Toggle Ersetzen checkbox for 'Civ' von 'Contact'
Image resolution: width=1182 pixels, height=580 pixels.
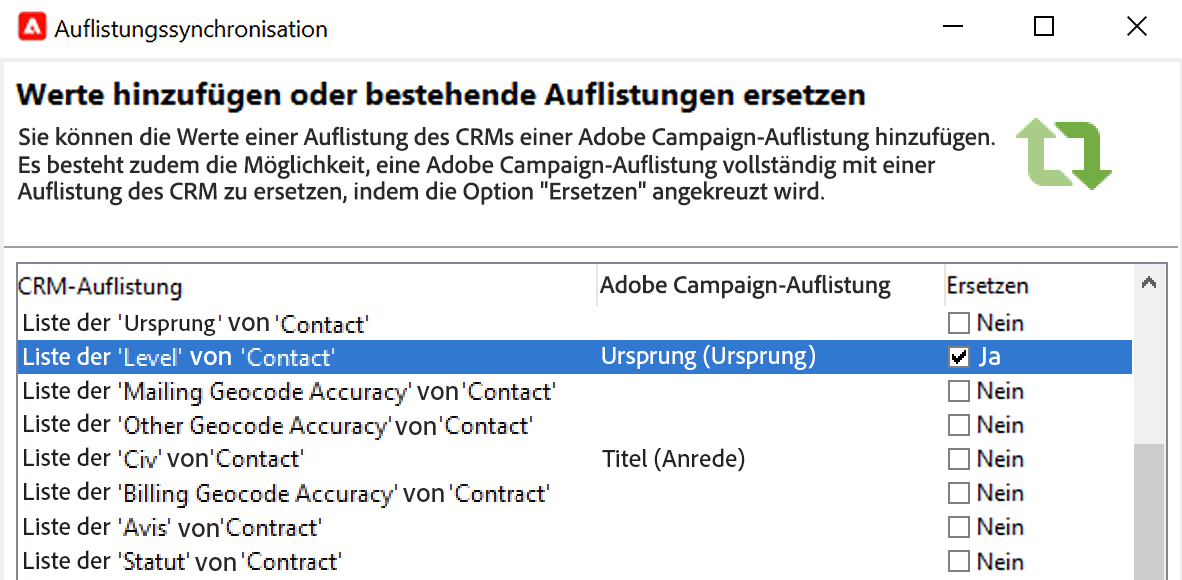(959, 459)
